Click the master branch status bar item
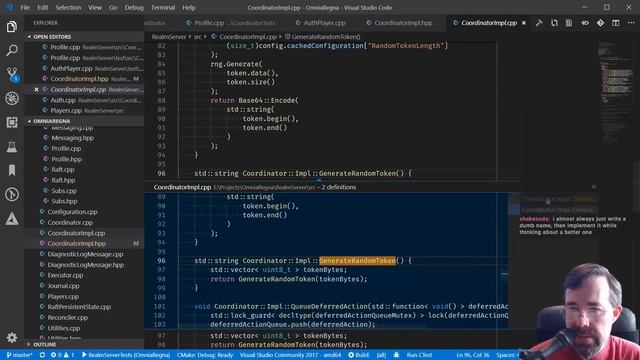Screen dimensions: 640x360 click(x=20, y=355)
